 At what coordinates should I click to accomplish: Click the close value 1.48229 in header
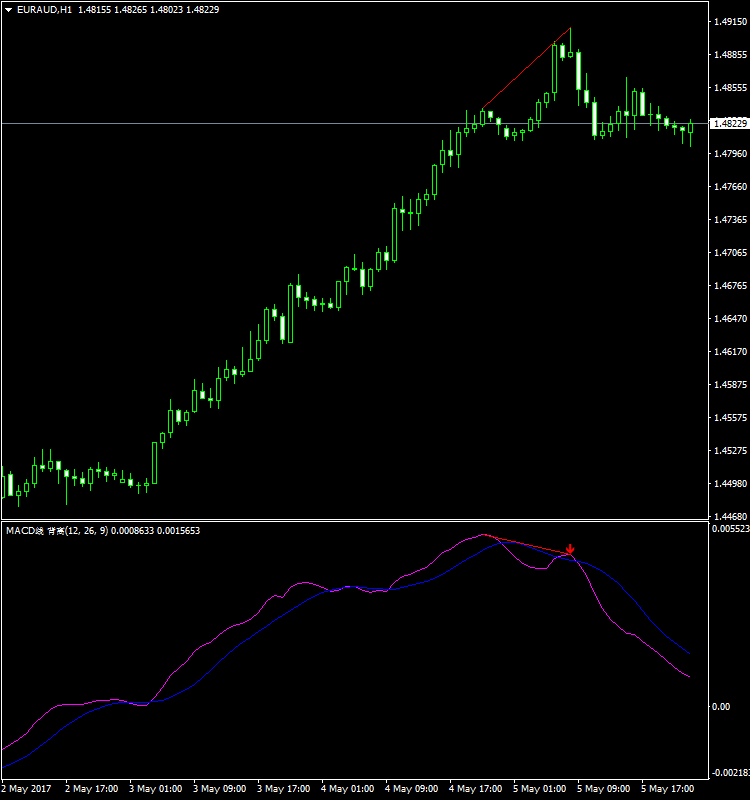tap(203, 10)
